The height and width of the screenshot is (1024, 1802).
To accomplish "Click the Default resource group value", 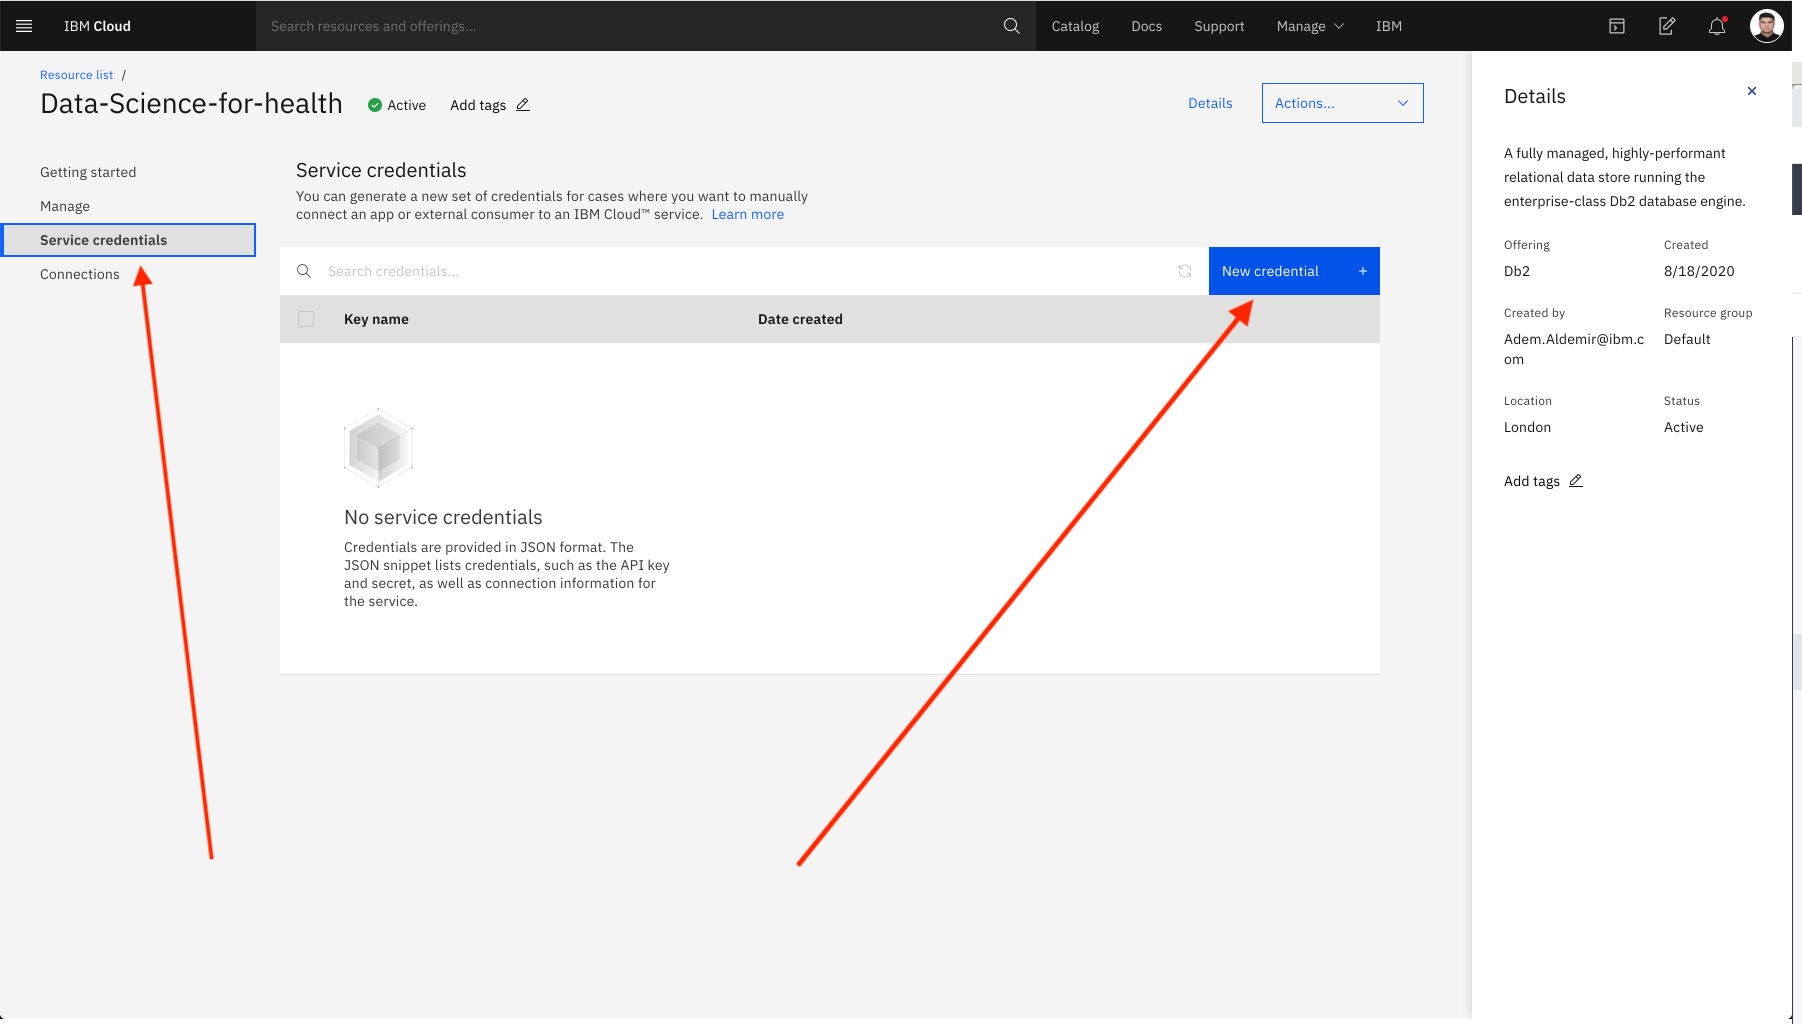I will pos(1687,339).
